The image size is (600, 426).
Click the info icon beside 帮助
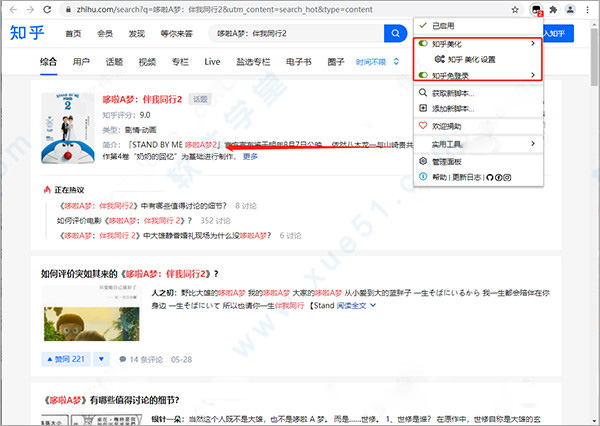423,176
